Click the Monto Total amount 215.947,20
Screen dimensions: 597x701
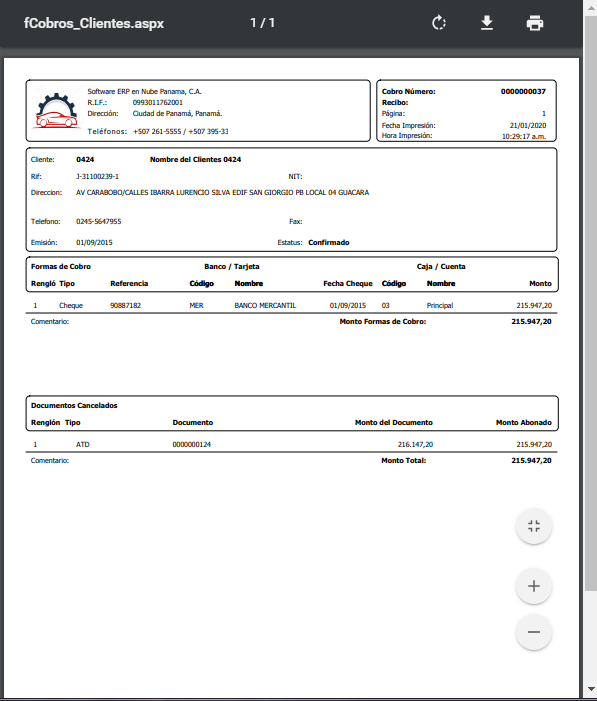coord(531,460)
